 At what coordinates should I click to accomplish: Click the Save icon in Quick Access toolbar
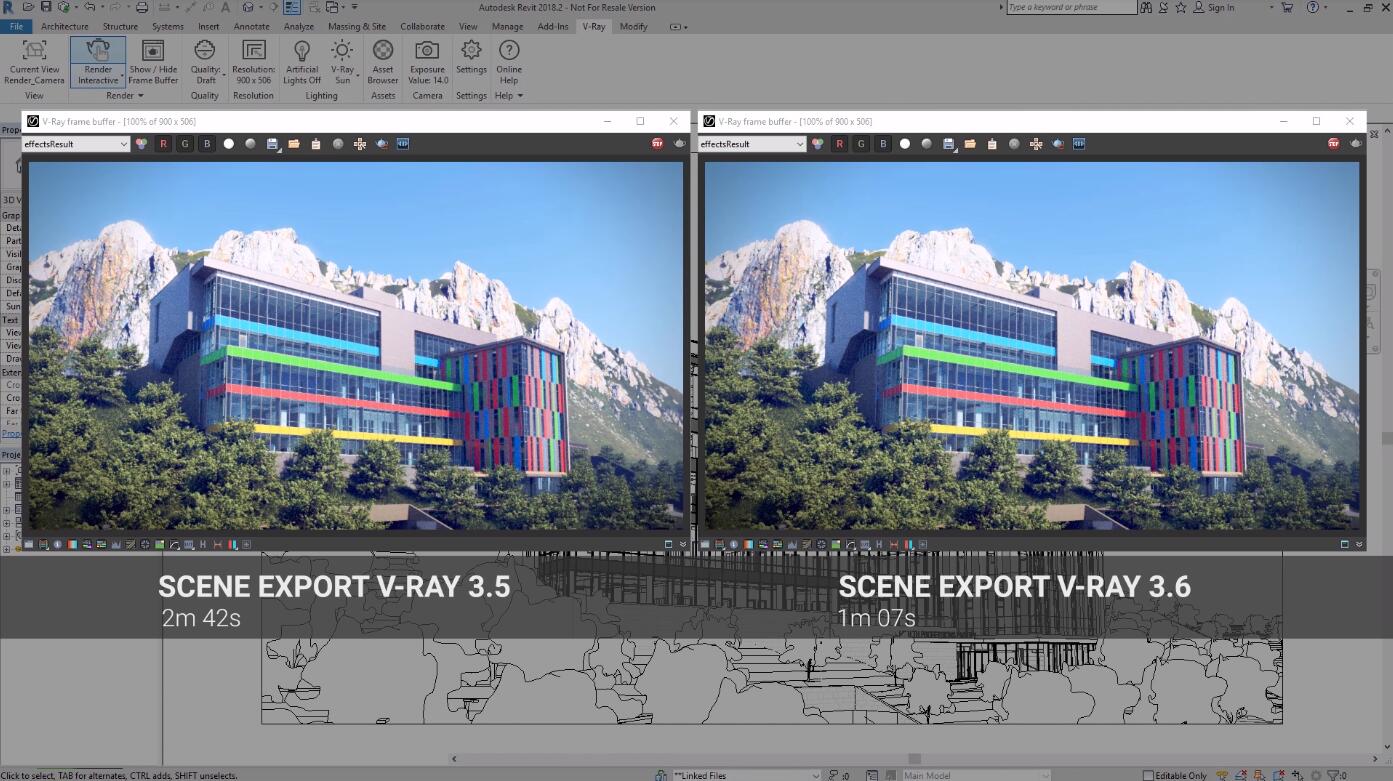tap(46, 7)
